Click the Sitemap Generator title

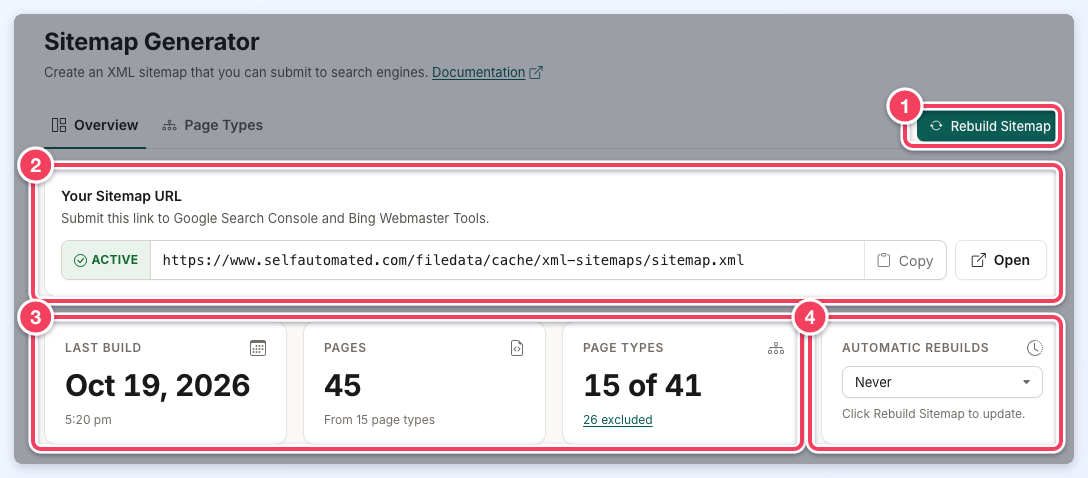click(151, 42)
